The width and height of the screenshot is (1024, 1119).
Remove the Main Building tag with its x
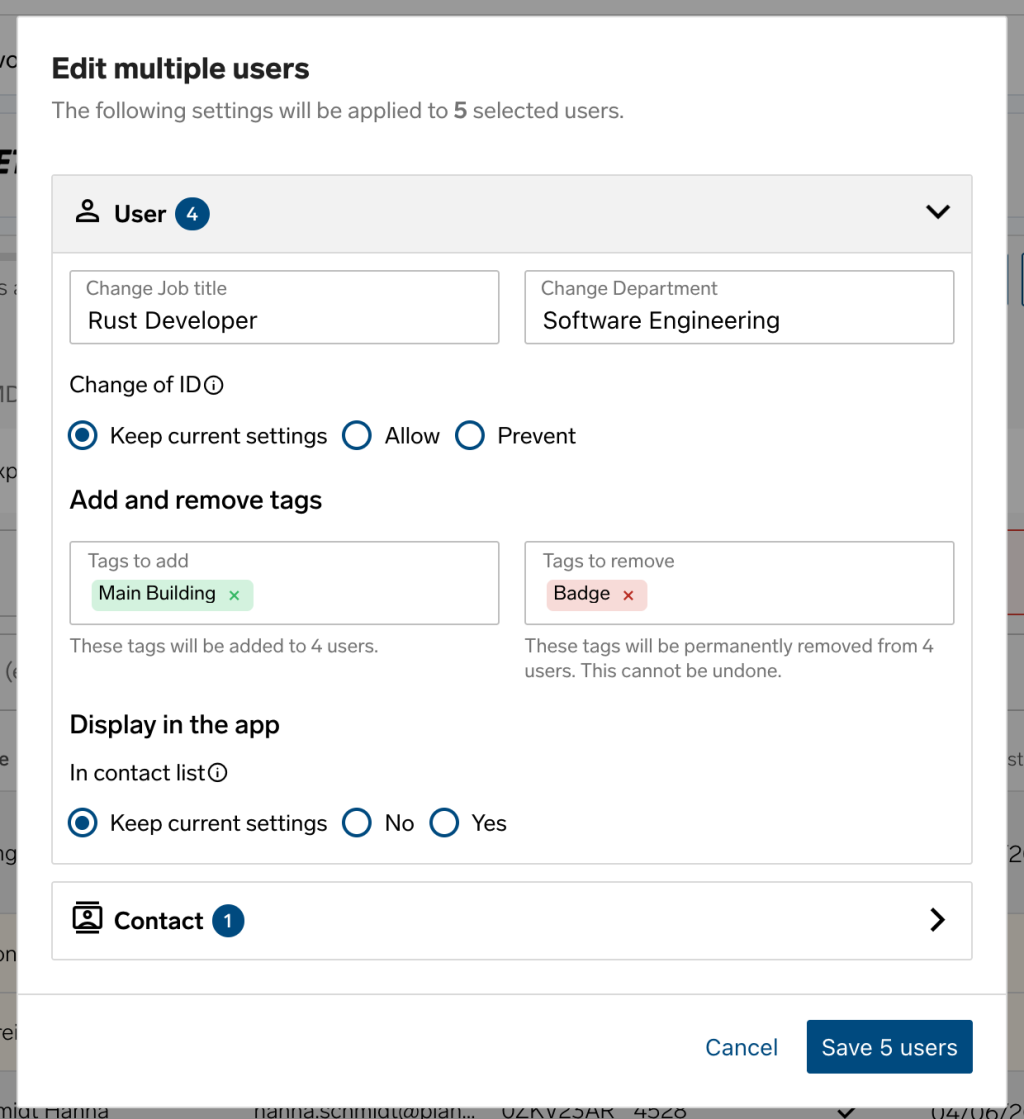pos(234,595)
